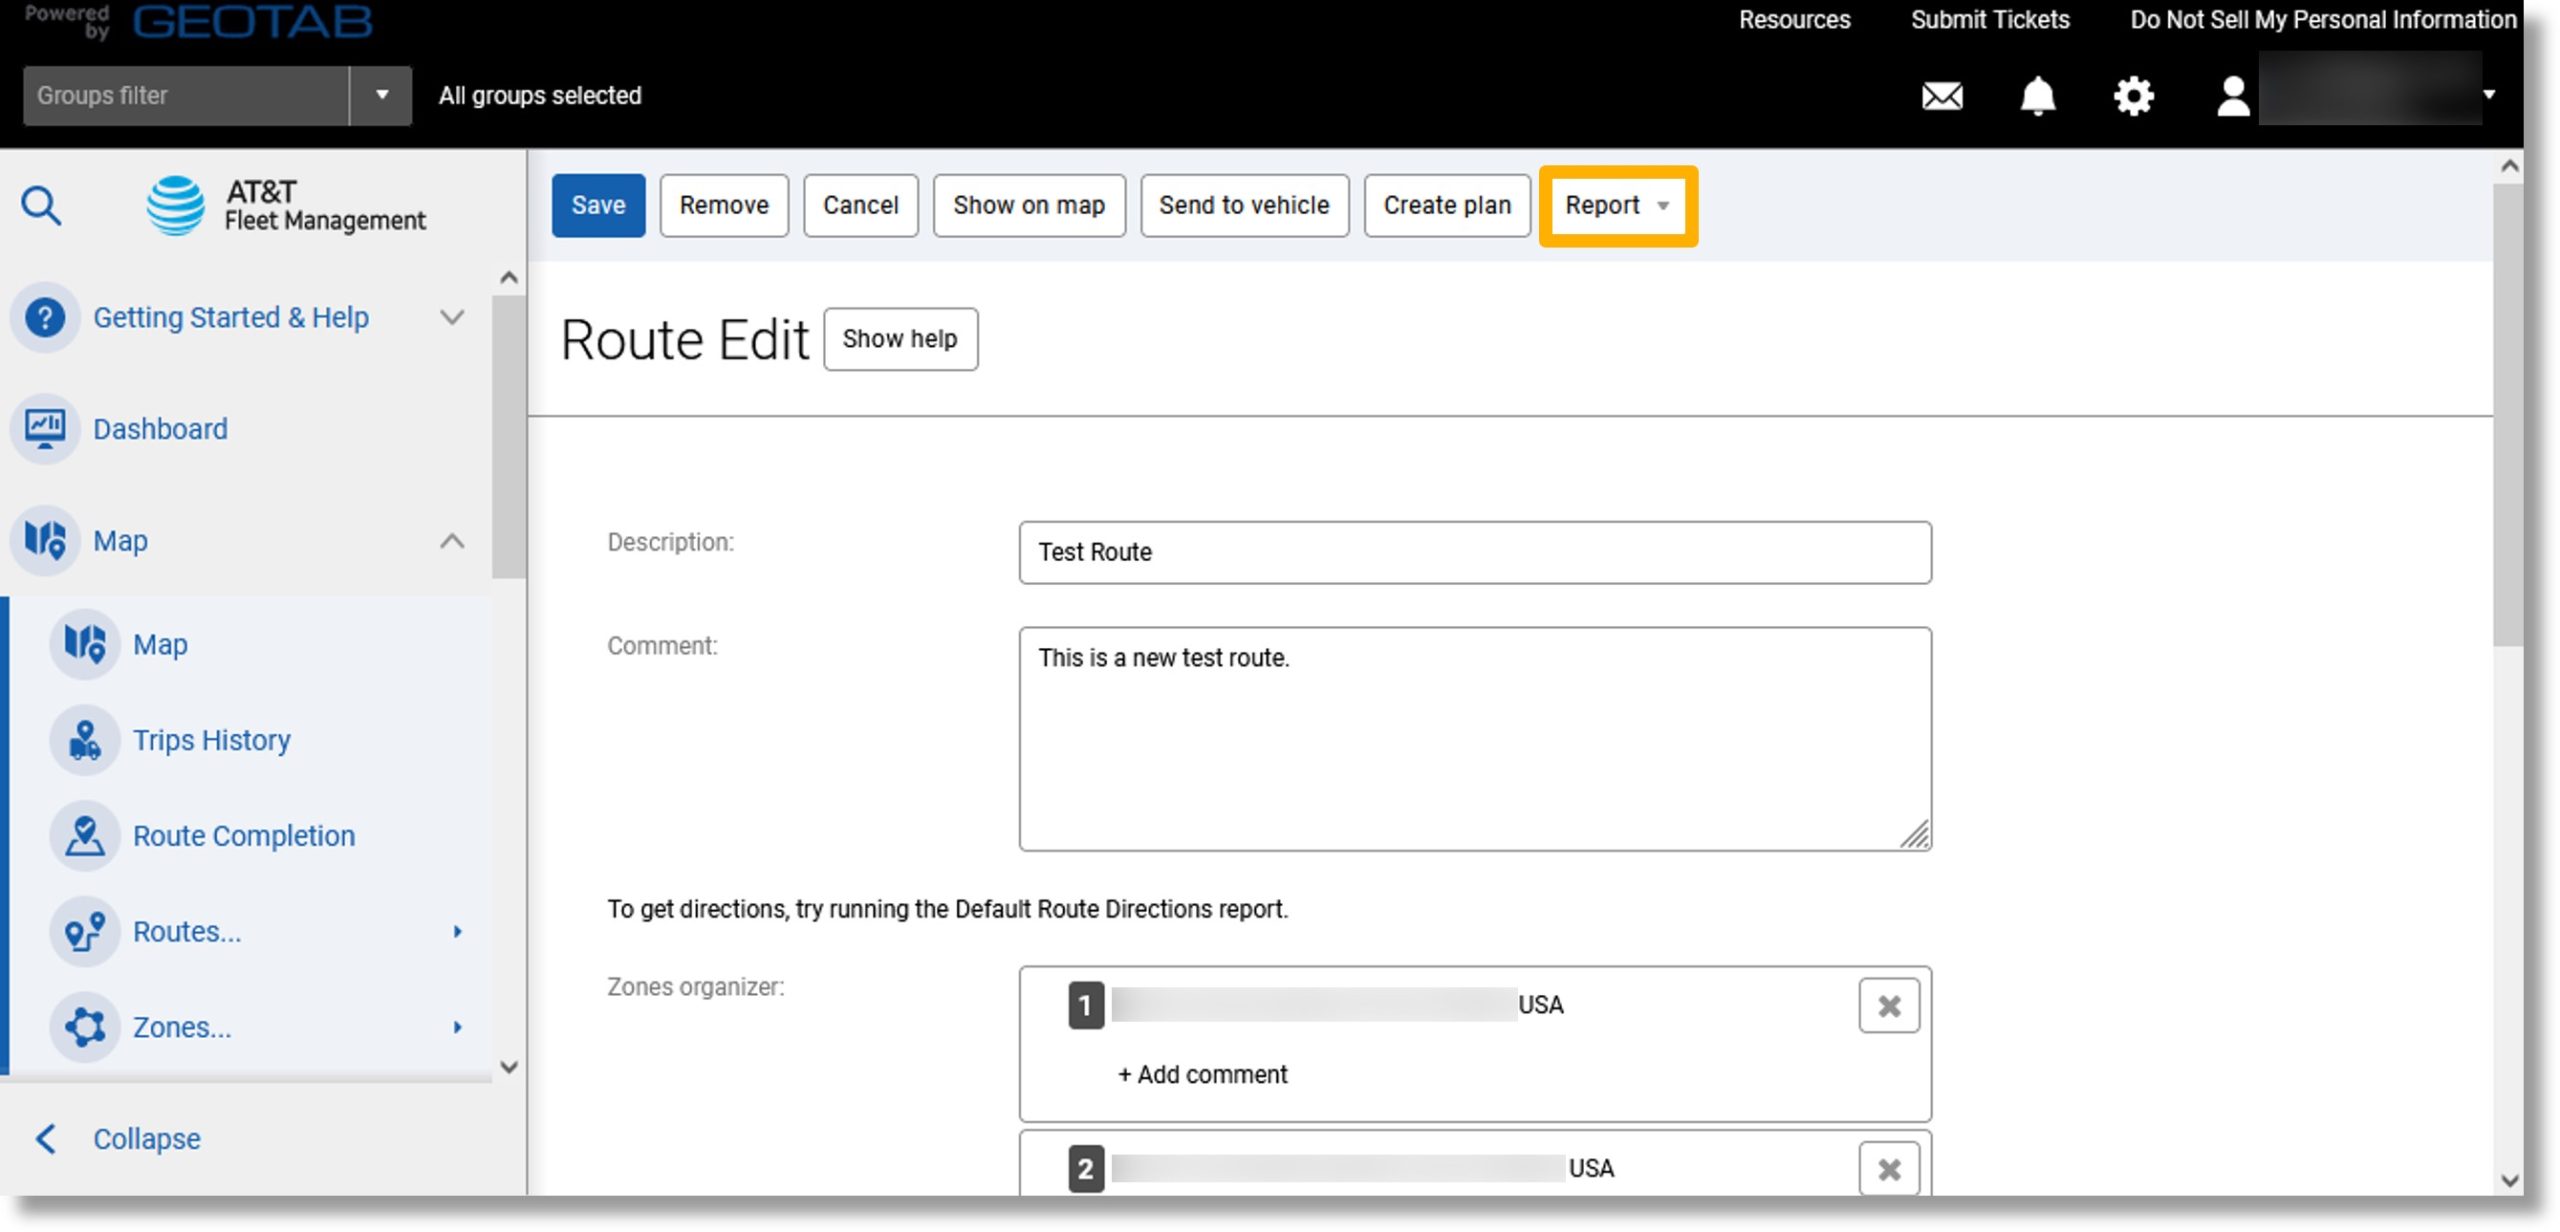This screenshot has height=1232, width=2560.
Task: Click the Groups filter input
Action: click(186, 96)
